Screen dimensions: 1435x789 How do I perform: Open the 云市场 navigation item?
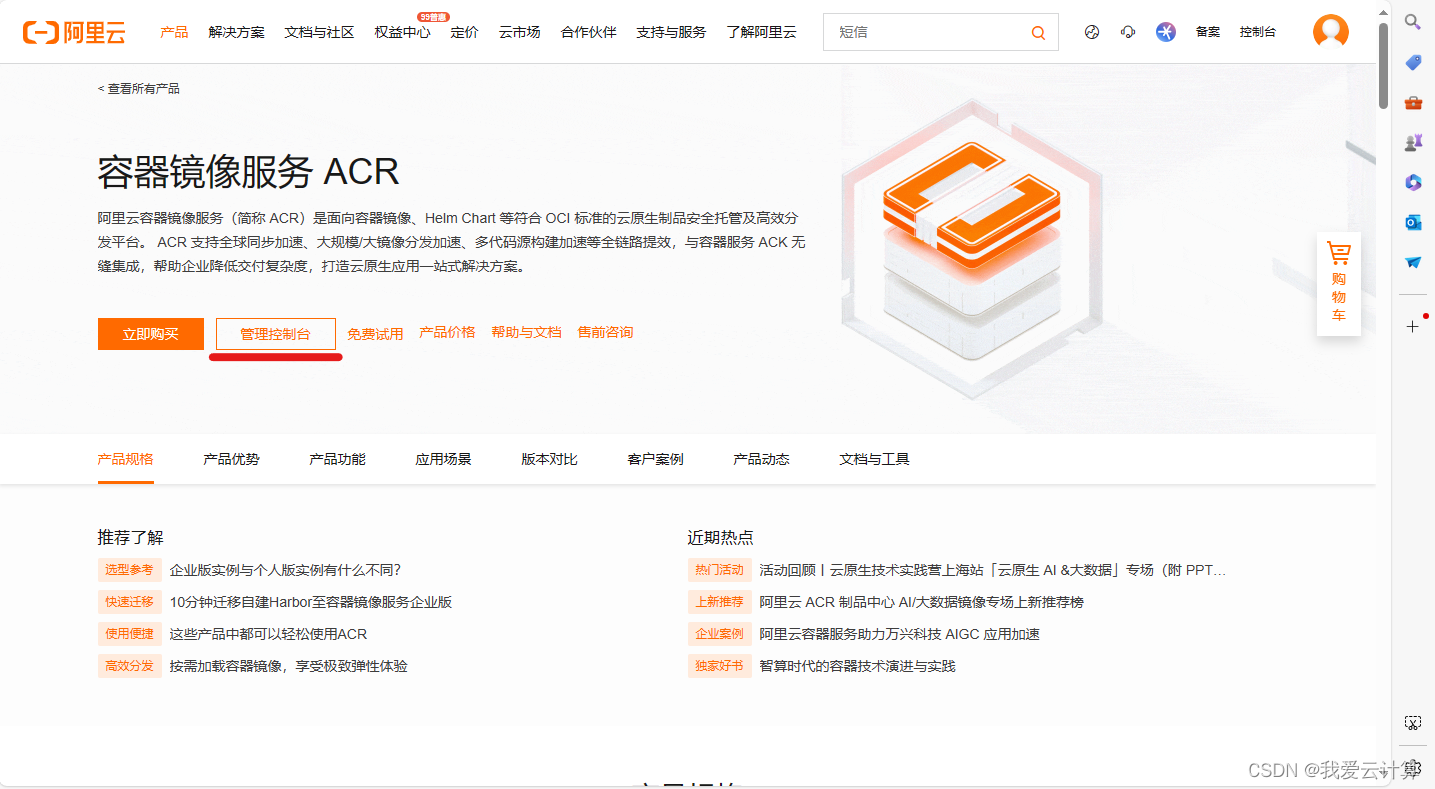coord(520,32)
